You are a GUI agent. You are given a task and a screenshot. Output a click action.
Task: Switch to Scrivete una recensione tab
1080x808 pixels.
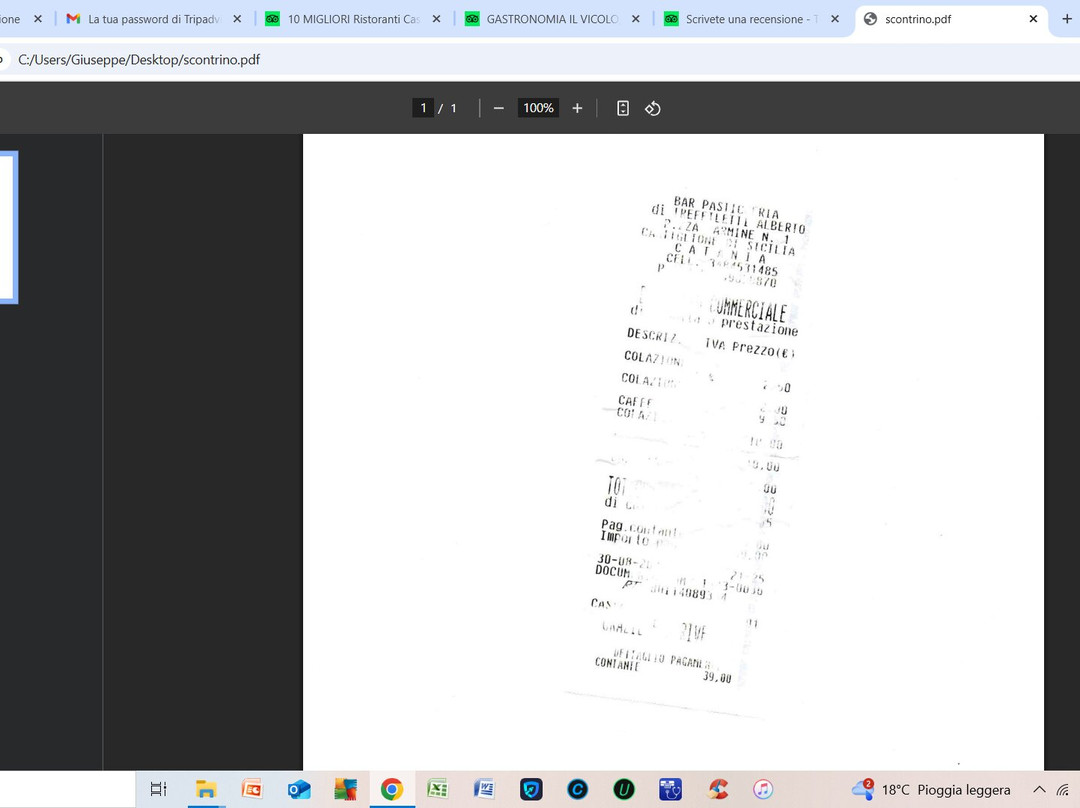tap(750, 19)
